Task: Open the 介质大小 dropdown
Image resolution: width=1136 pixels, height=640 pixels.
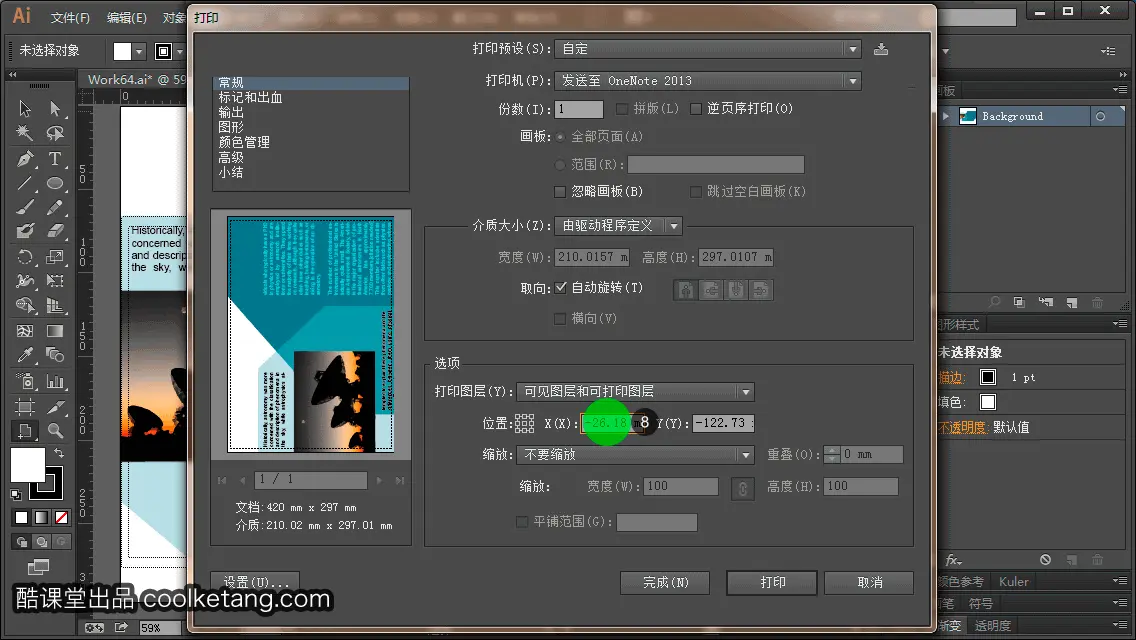Action: tap(618, 226)
